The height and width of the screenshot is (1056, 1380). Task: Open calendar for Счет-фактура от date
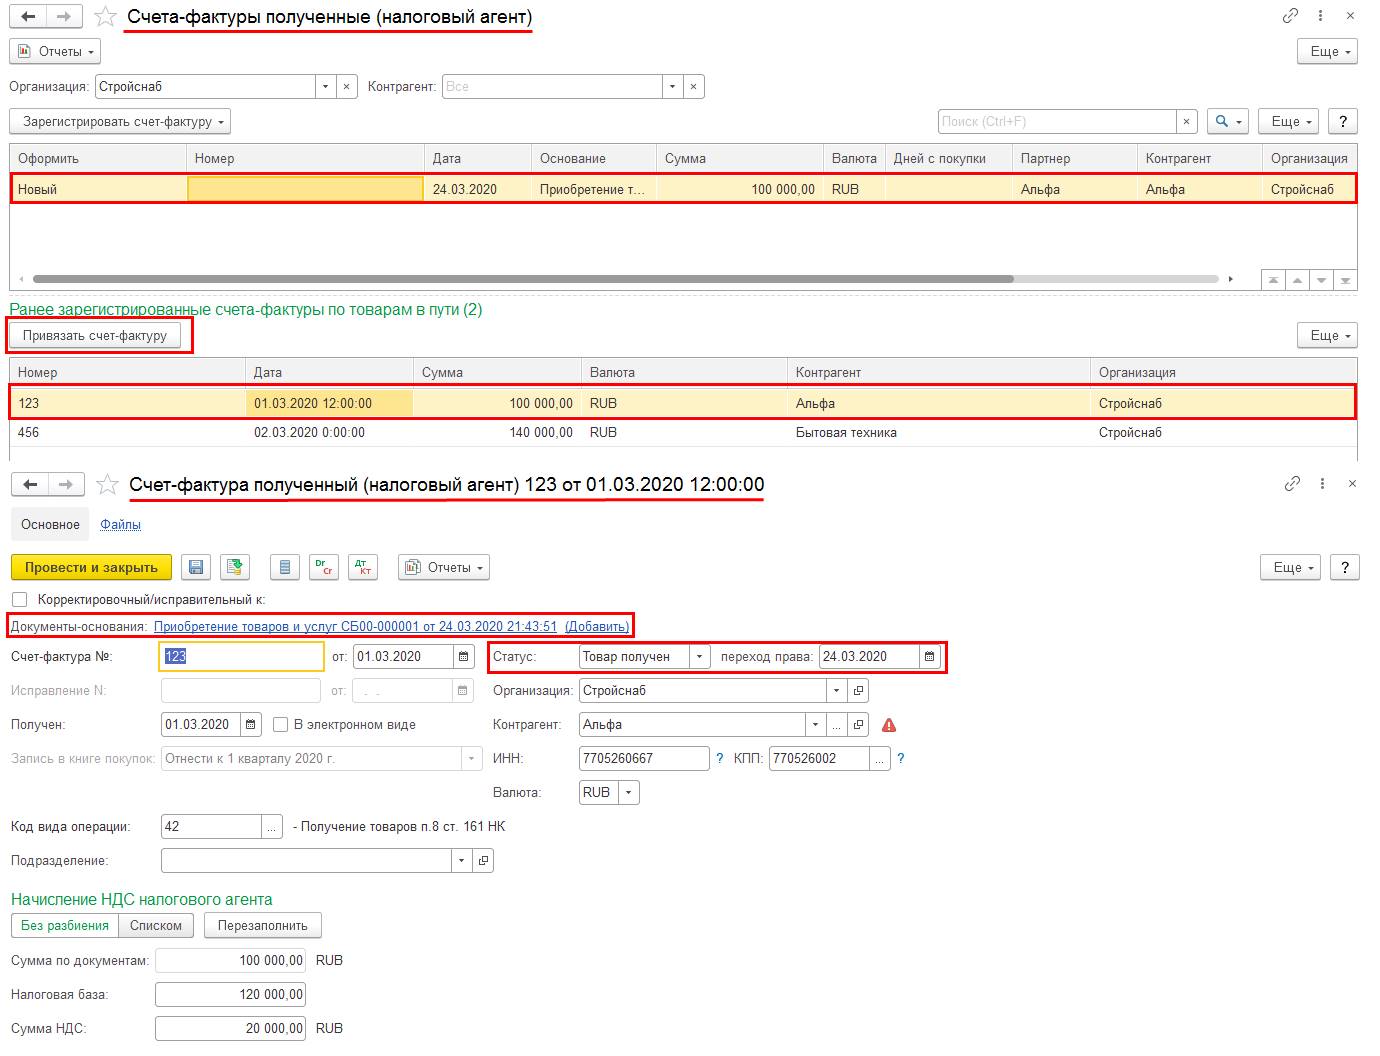(x=463, y=657)
